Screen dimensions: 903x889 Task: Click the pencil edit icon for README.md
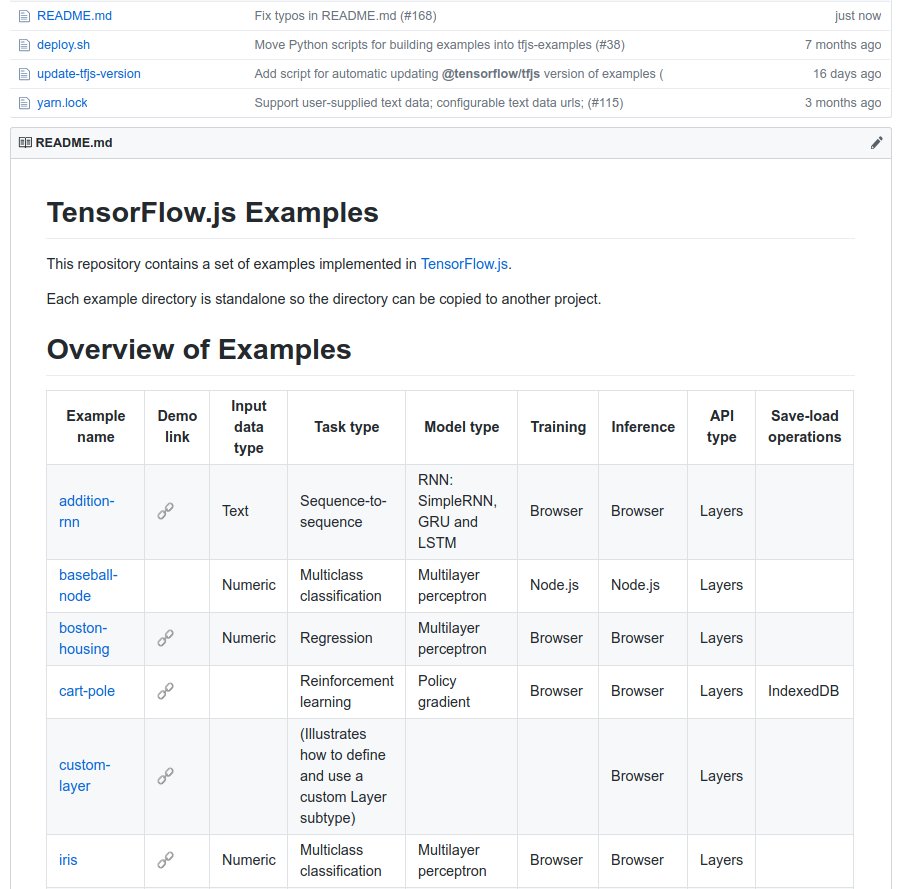[877, 143]
